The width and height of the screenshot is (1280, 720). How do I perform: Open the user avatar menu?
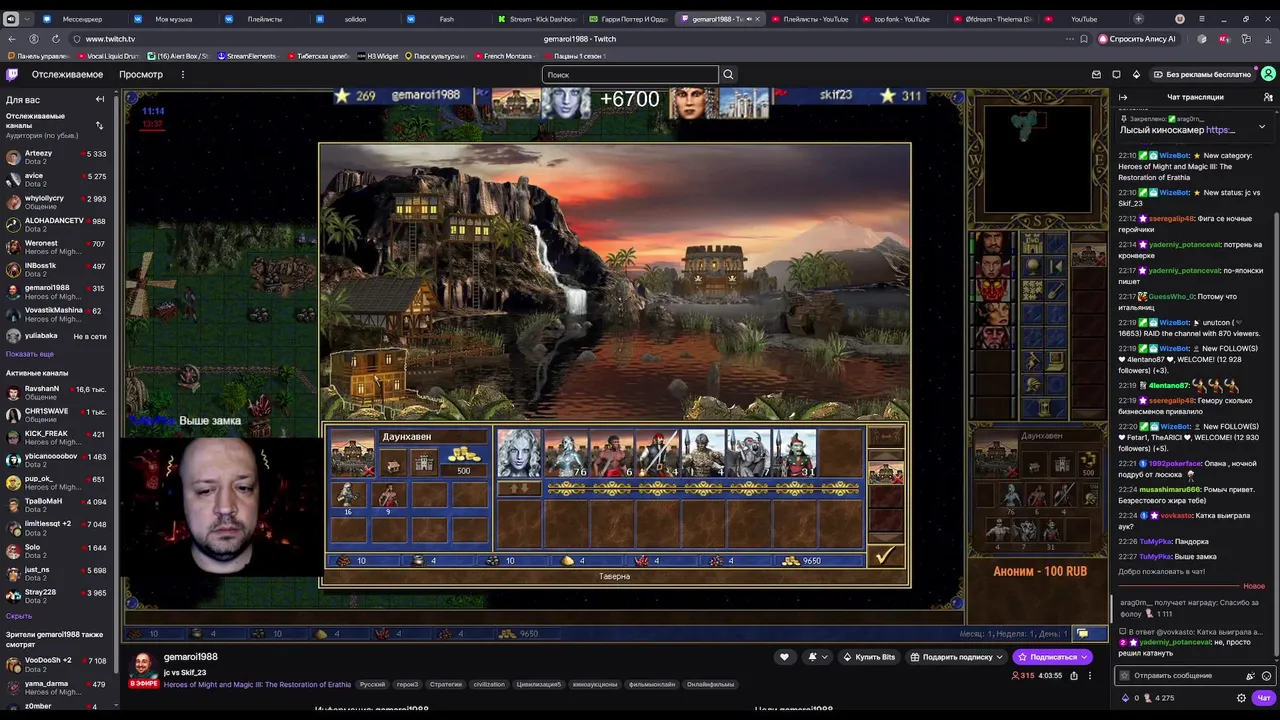pyautogui.click(x=1268, y=74)
